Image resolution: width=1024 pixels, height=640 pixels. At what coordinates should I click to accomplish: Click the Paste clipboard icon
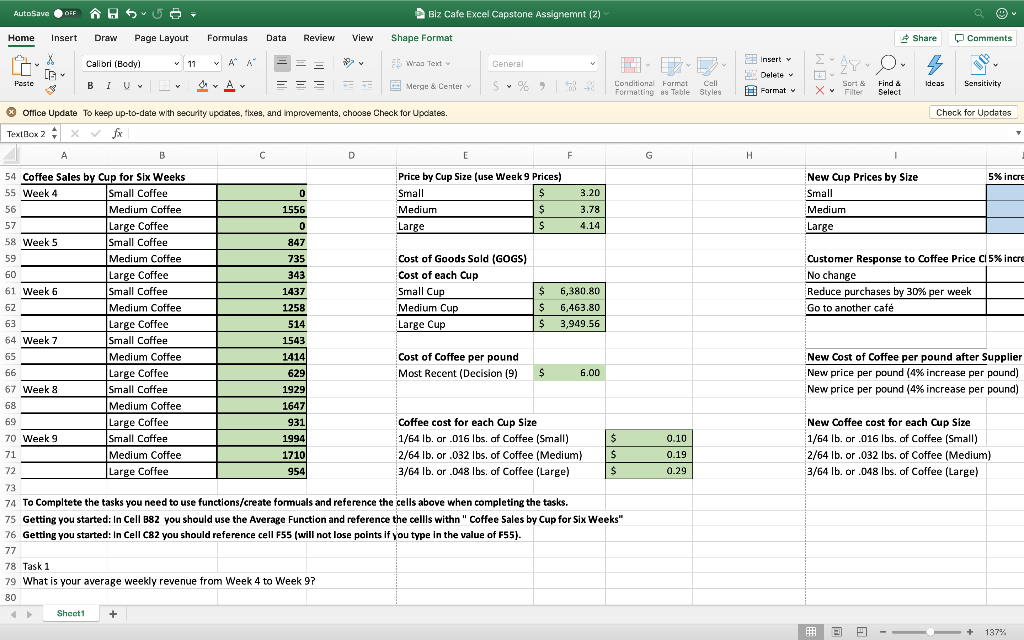(22, 66)
